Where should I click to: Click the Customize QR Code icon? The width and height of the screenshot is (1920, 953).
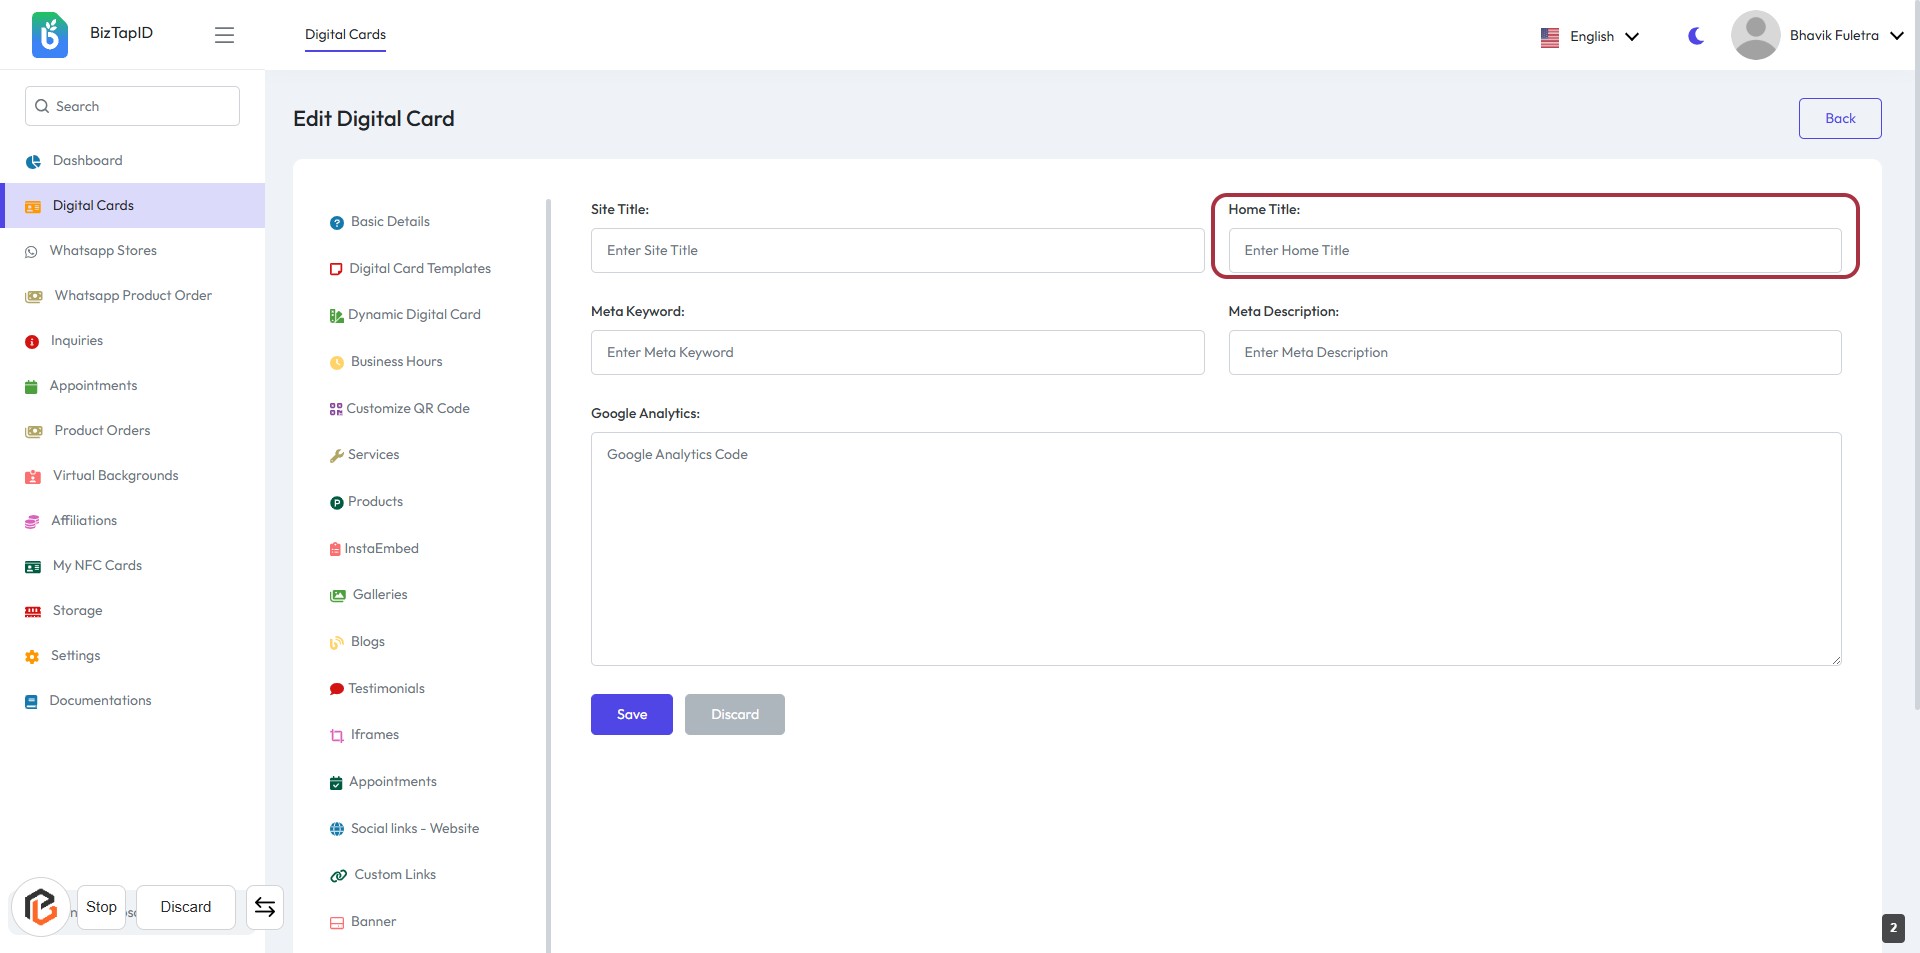point(336,409)
